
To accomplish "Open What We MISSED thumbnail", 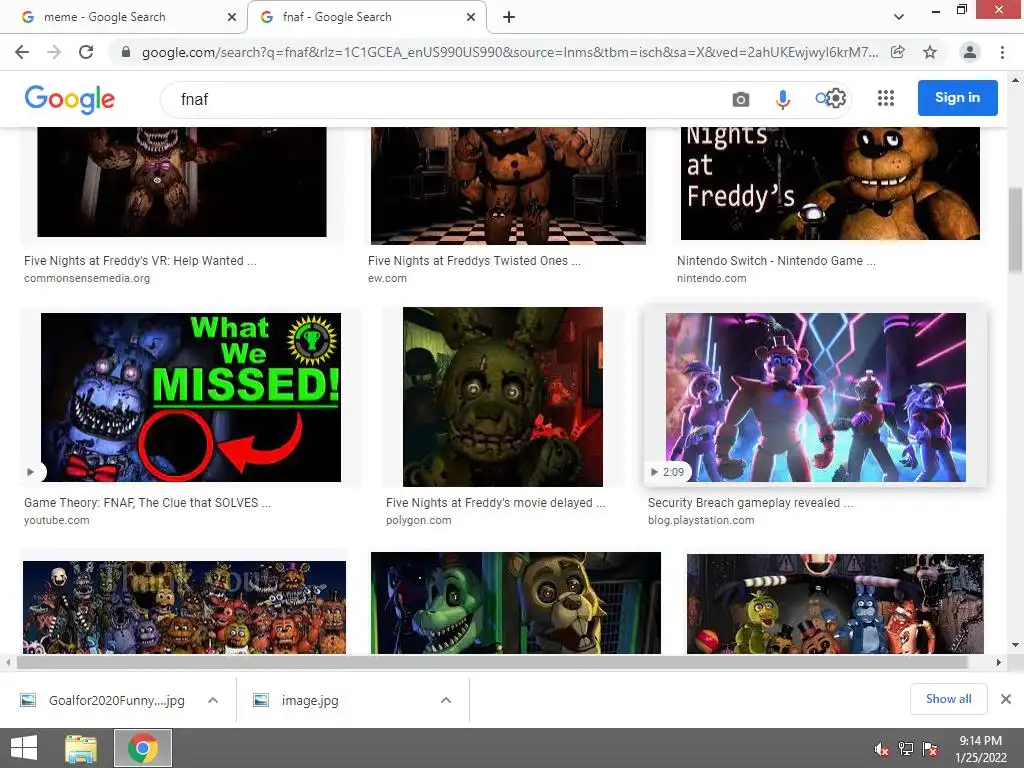I will [191, 397].
